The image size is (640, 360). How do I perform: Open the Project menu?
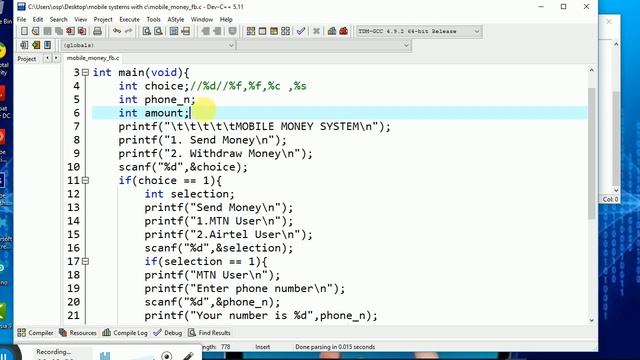(103, 19)
